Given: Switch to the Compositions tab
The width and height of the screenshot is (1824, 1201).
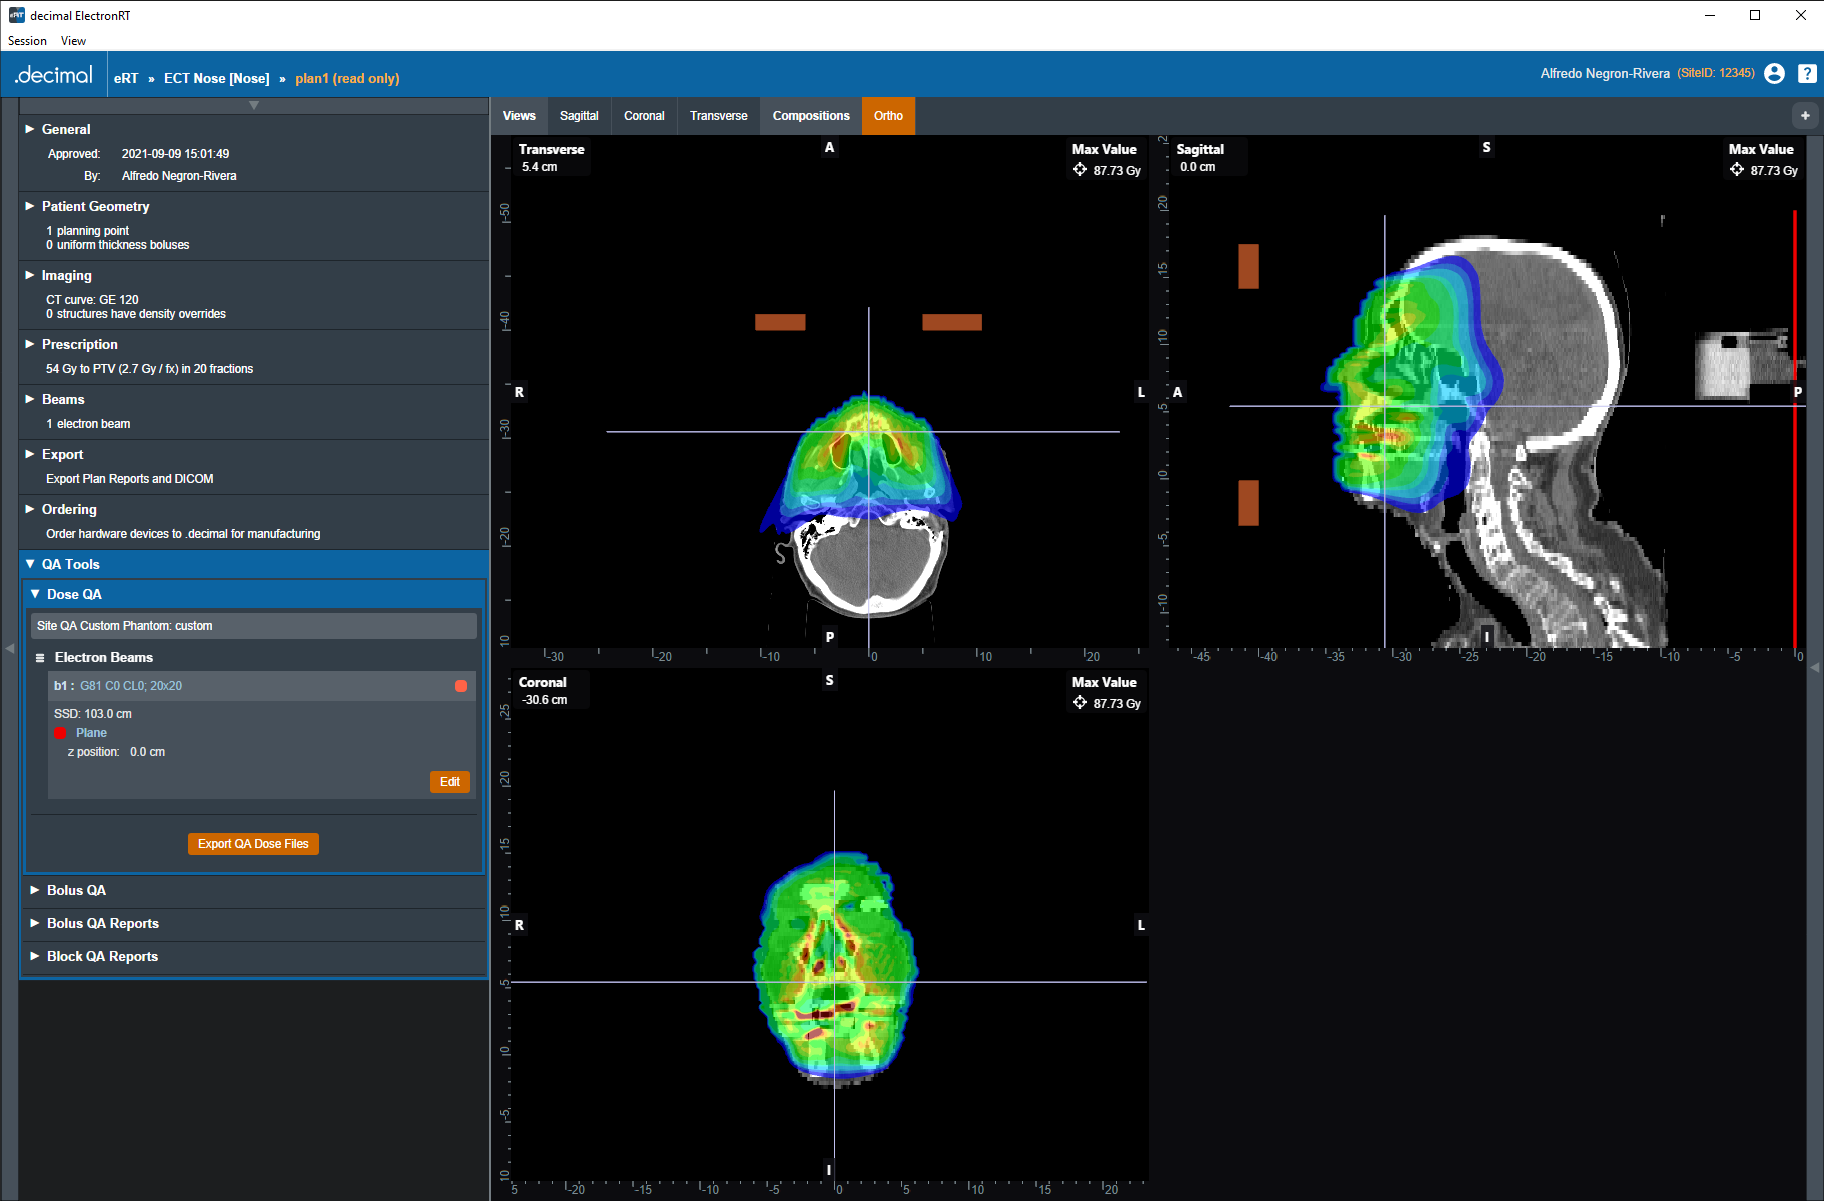Looking at the screenshot, I should (811, 116).
